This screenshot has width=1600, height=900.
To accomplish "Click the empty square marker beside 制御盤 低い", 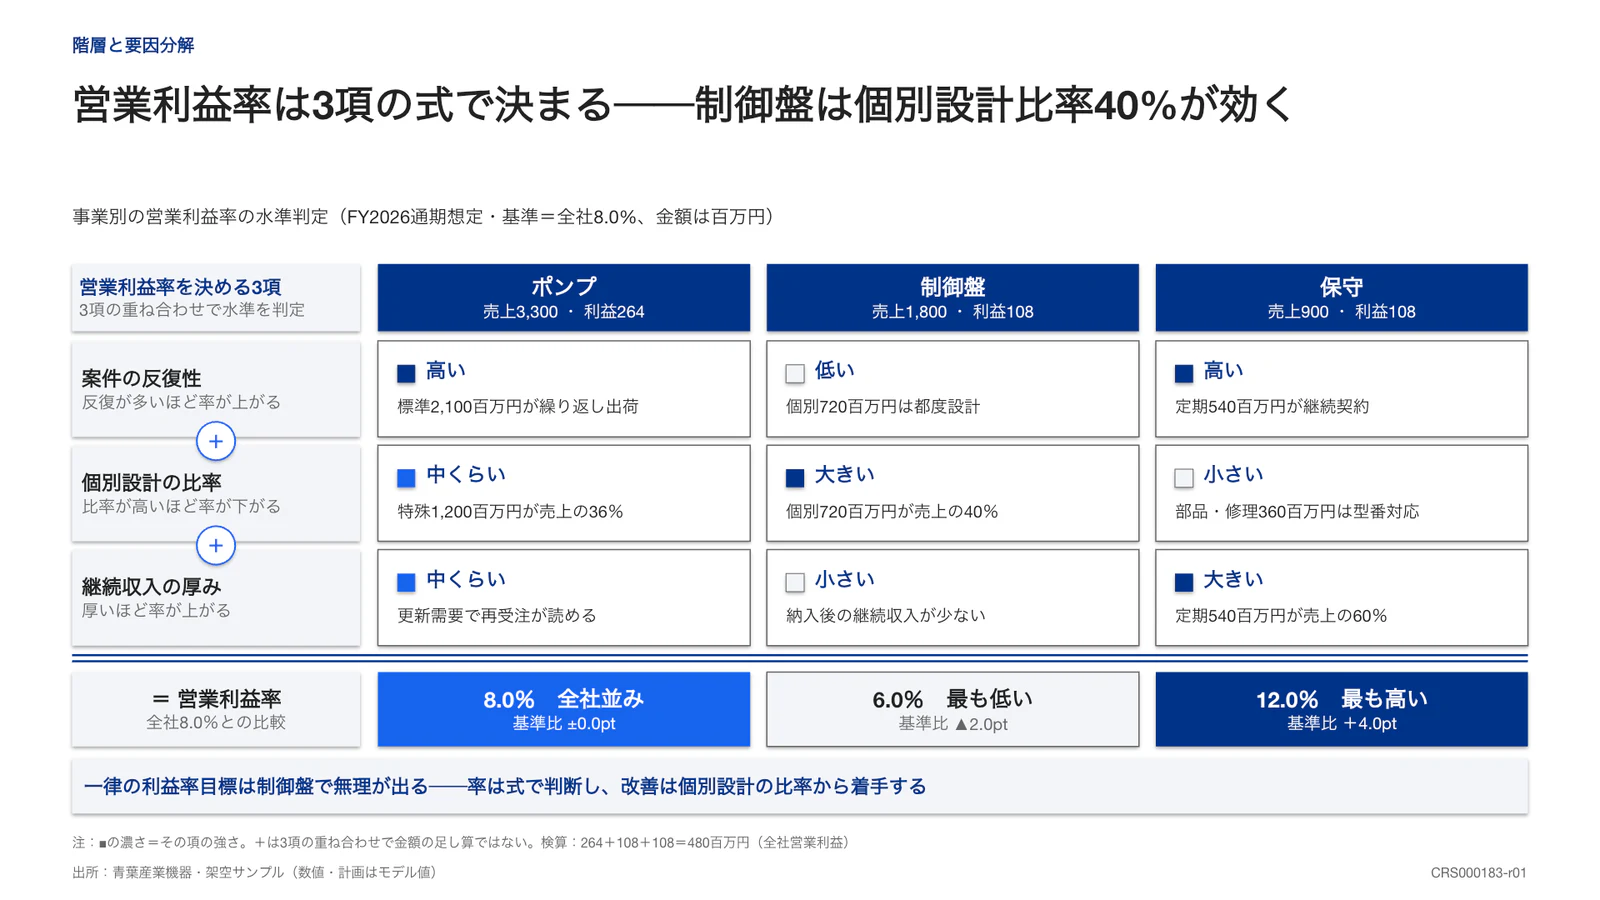I will pos(795,374).
